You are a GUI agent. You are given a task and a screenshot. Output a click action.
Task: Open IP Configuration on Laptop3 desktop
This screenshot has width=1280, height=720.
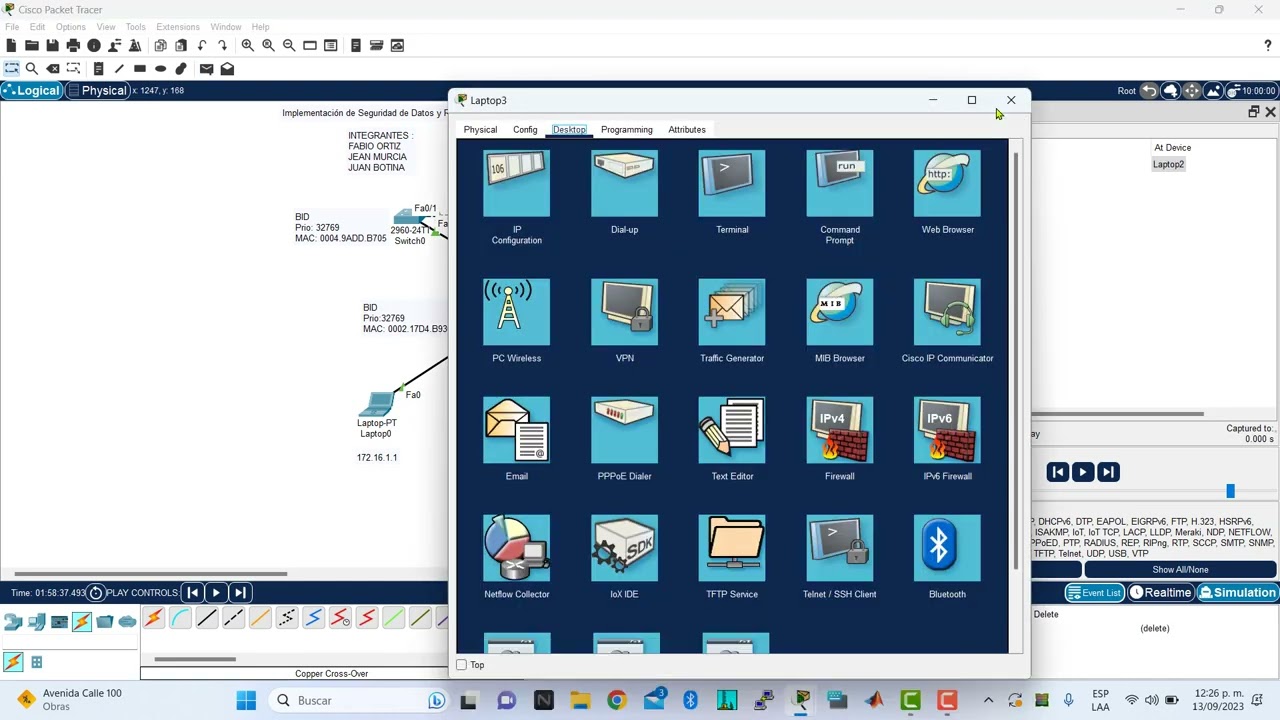point(516,184)
